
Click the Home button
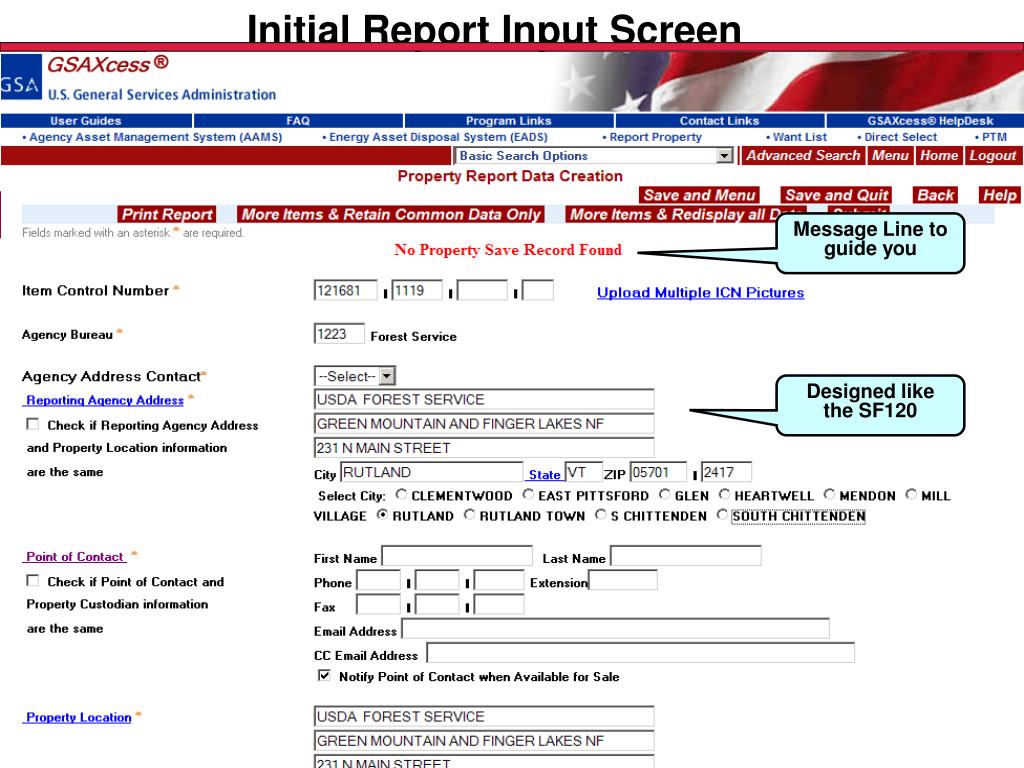point(938,155)
